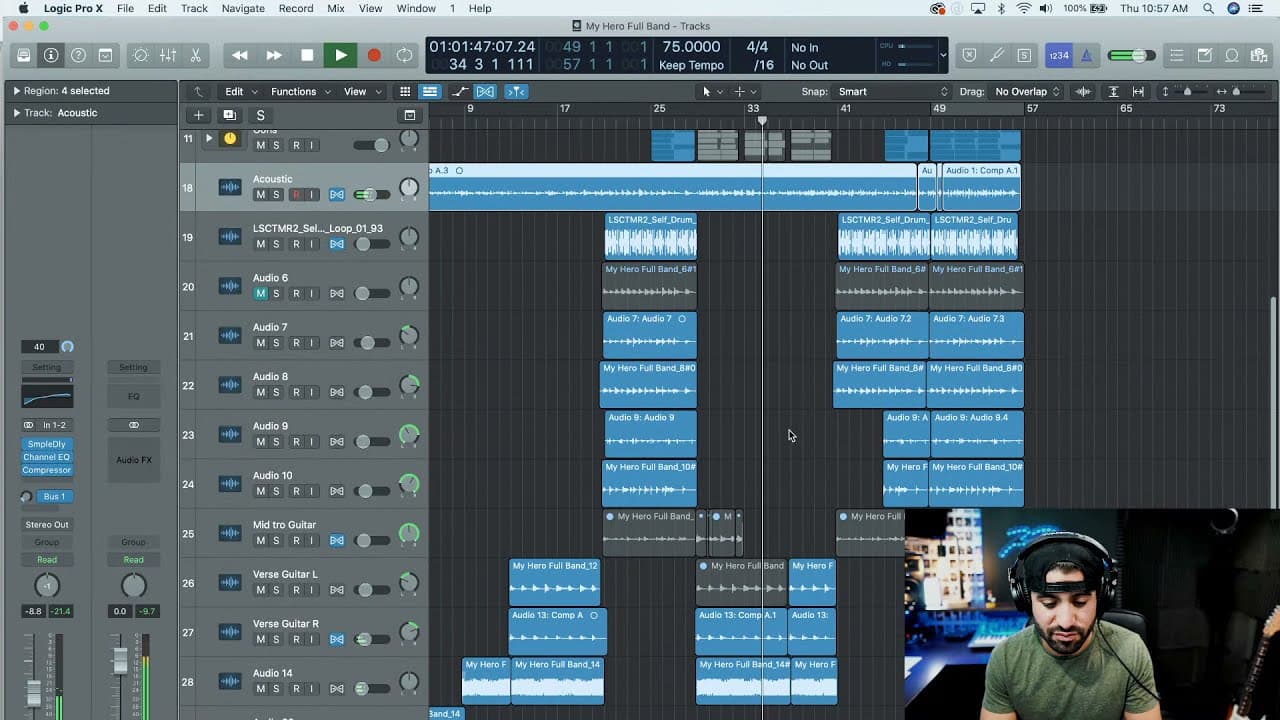The height and width of the screenshot is (720, 1280).
Task: Toggle Cycle mode
Action: tap(405, 56)
